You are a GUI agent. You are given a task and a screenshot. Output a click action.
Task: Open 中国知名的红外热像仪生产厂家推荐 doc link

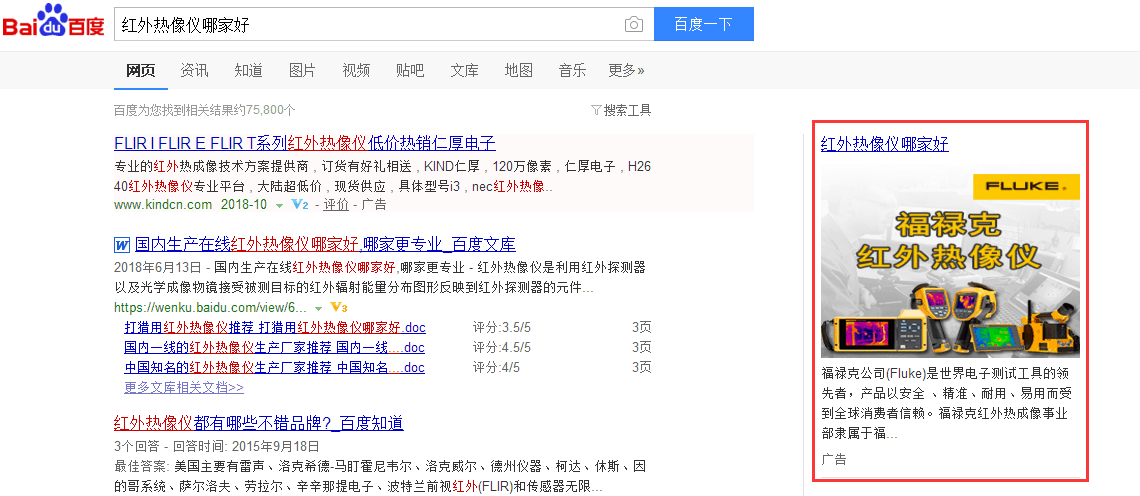pyautogui.click(x=274, y=367)
